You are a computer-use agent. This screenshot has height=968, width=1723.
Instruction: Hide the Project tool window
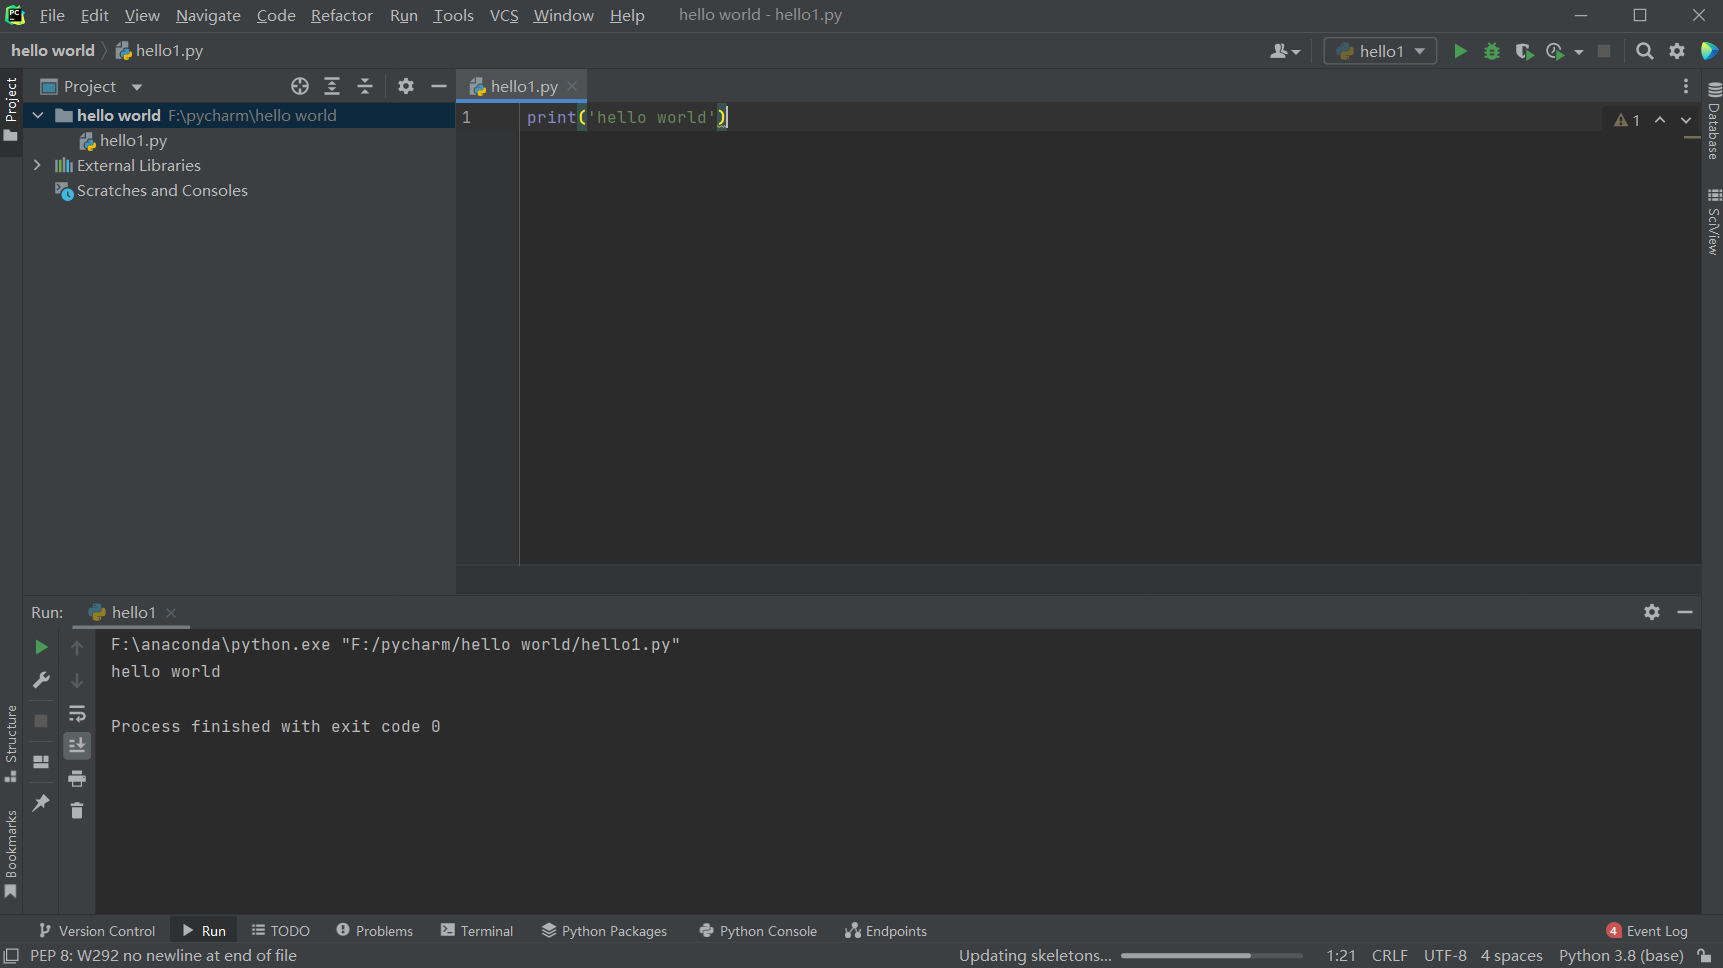pos(438,86)
